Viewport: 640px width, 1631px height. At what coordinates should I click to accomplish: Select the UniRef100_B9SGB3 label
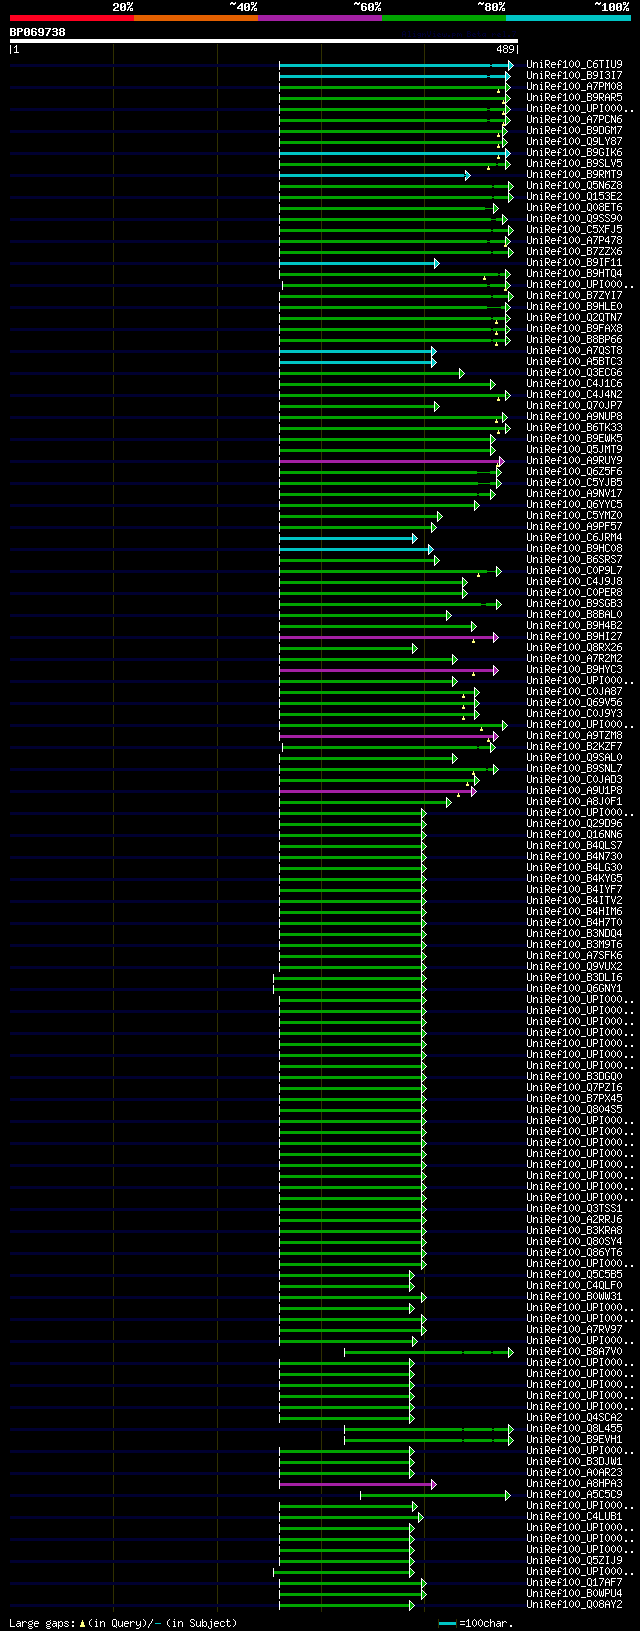coord(574,604)
